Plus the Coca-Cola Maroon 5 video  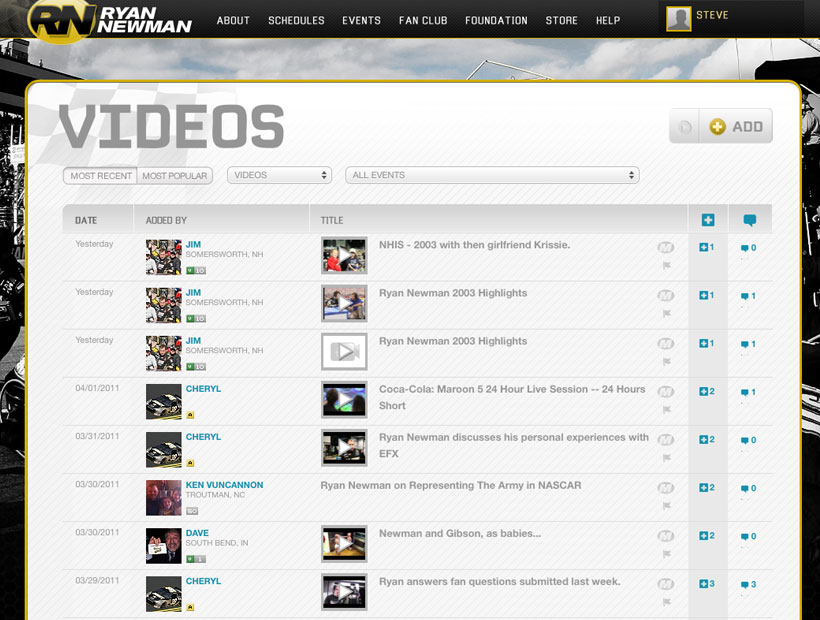tap(707, 392)
